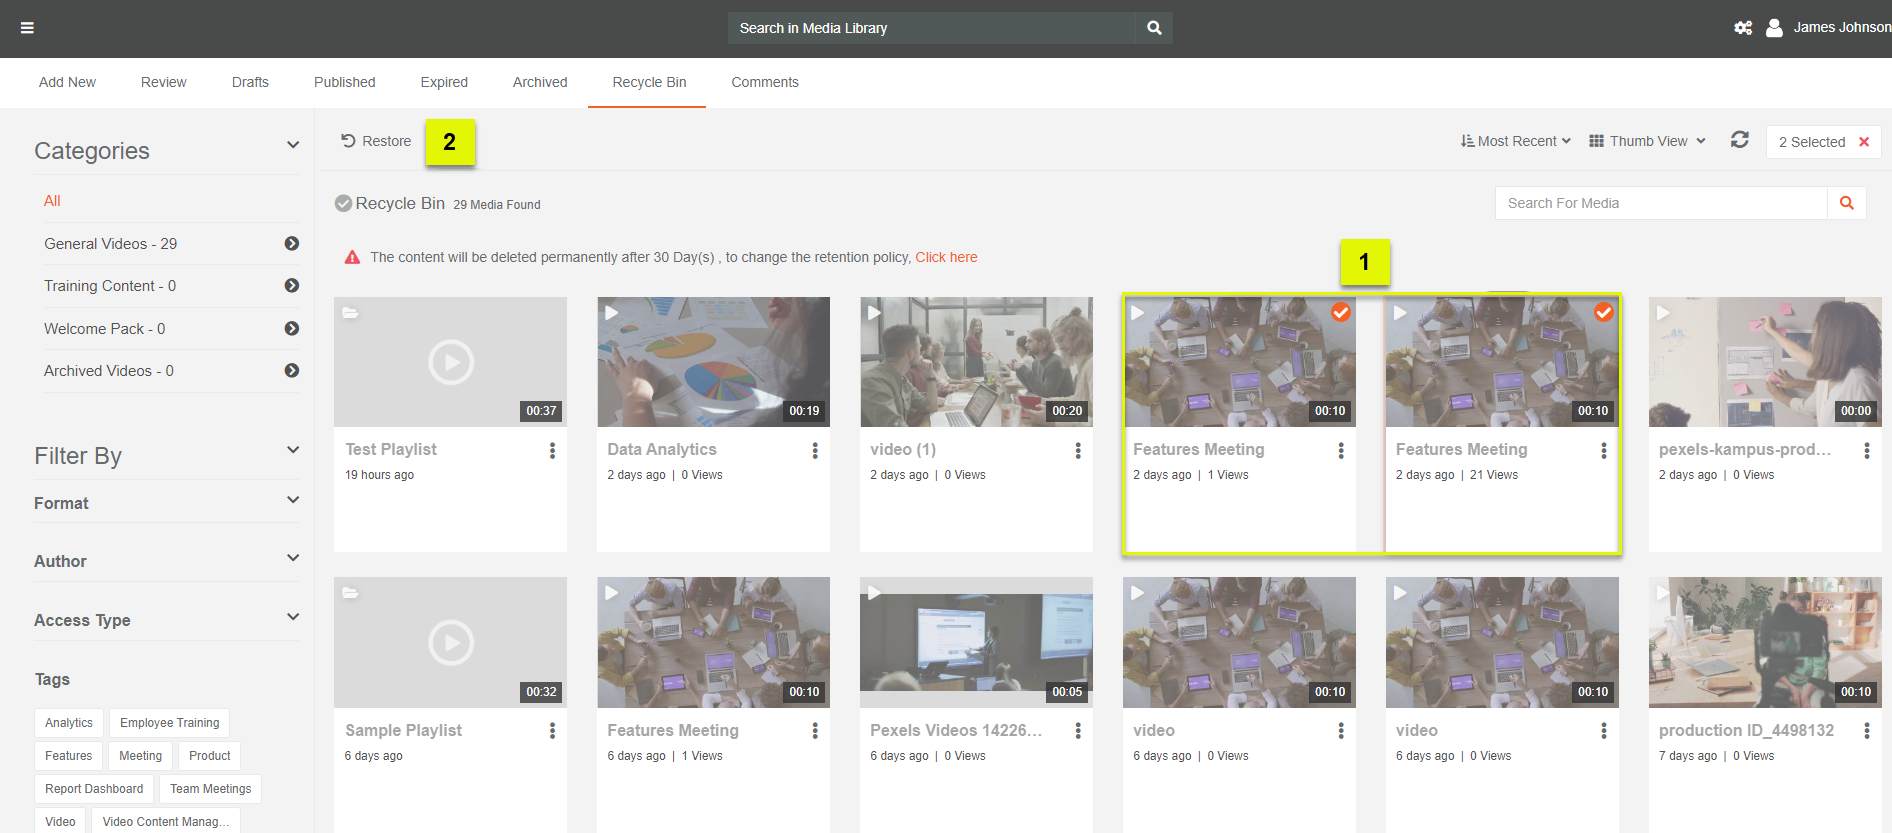Open the hamburger menu in the top bar

27,28
